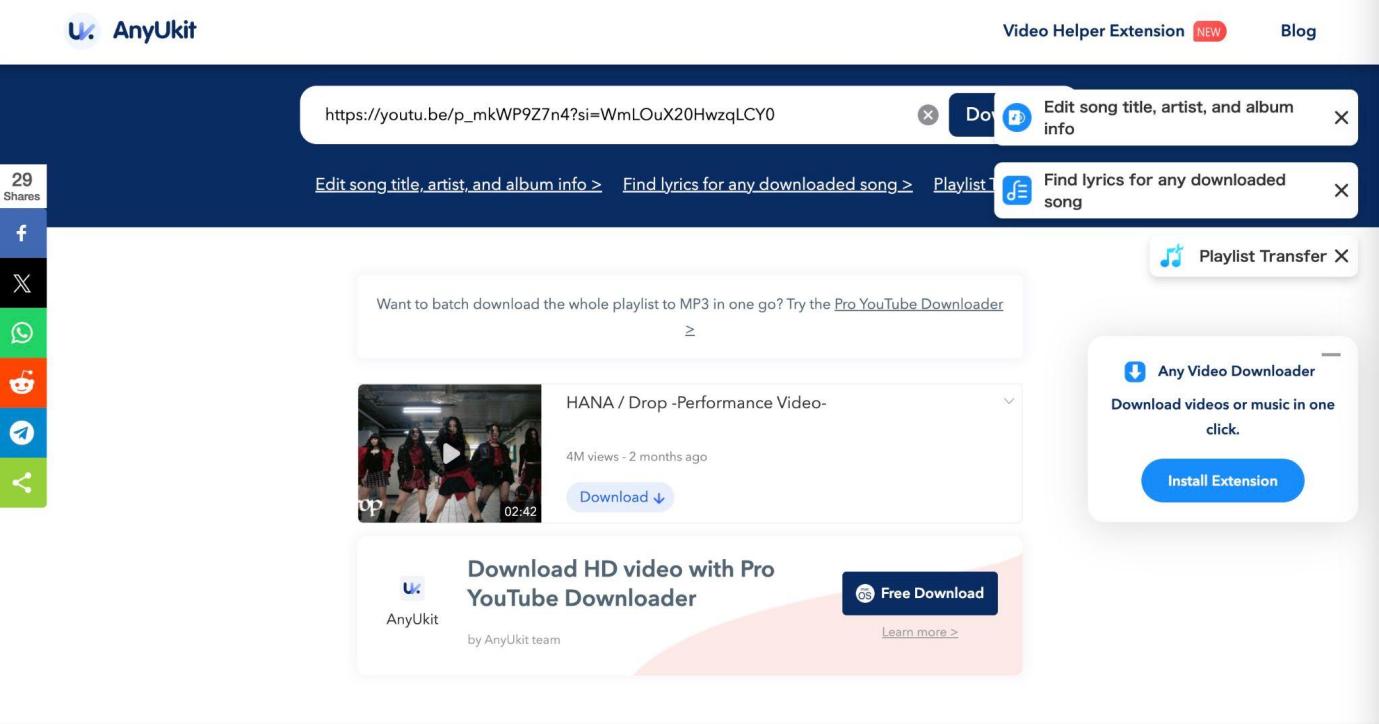1379x724 pixels.
Task: Open 'Edit song title, artist, and album info >' link
Action: point(458,184)
